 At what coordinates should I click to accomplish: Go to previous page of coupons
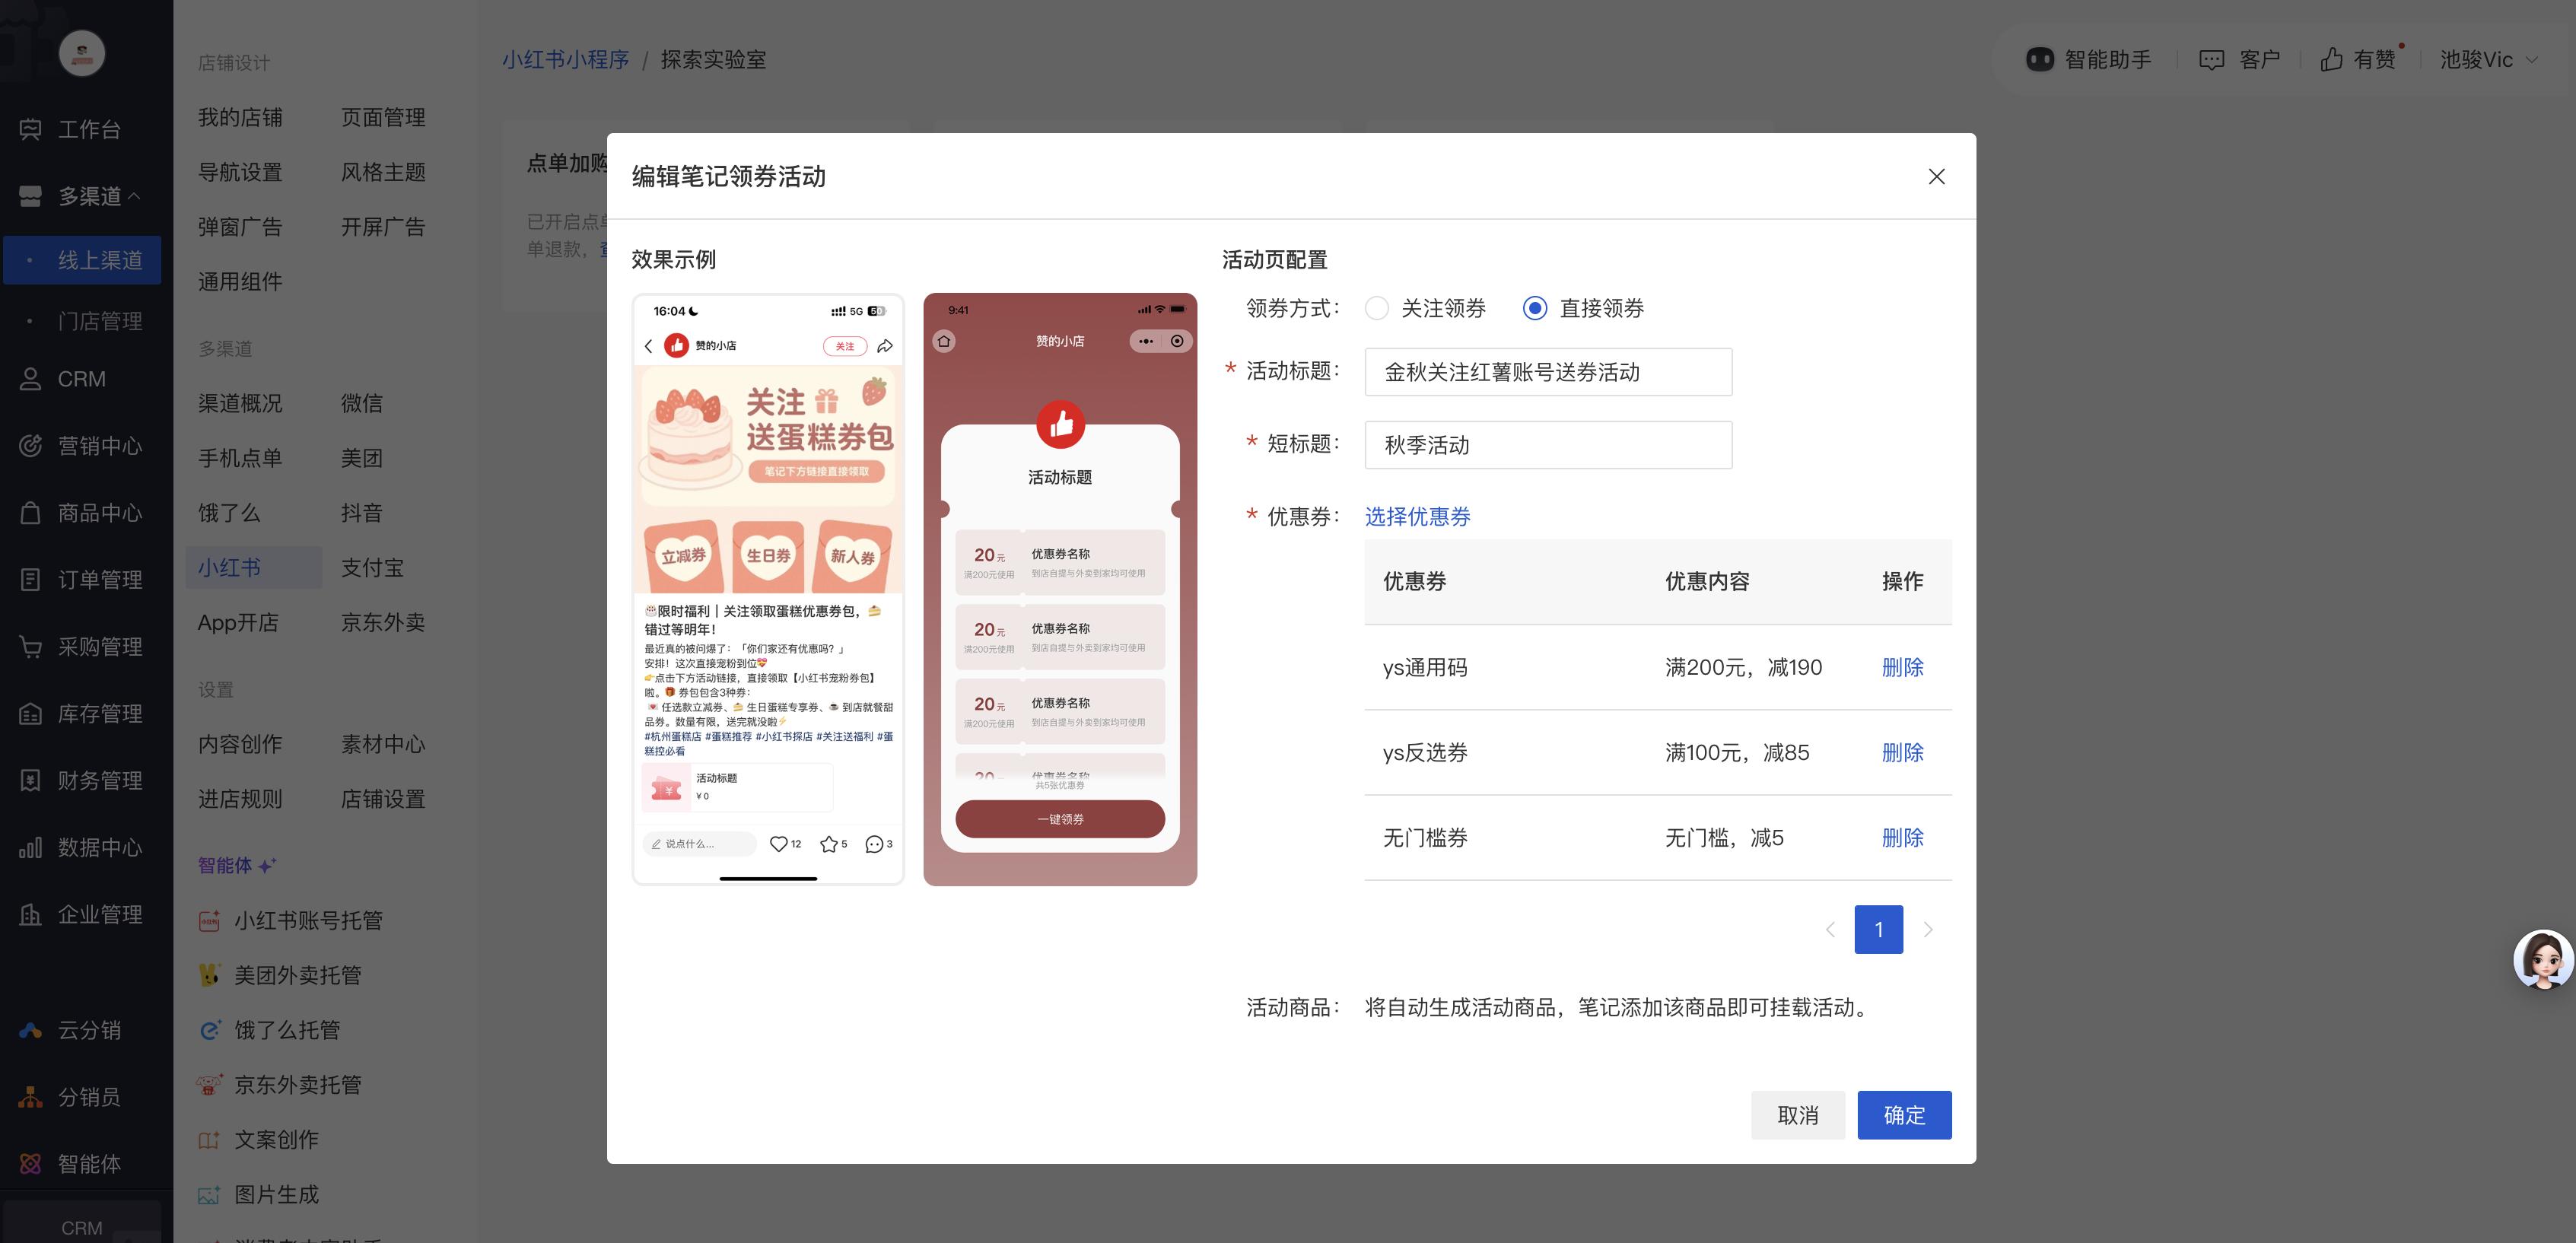coord(1830,930)
